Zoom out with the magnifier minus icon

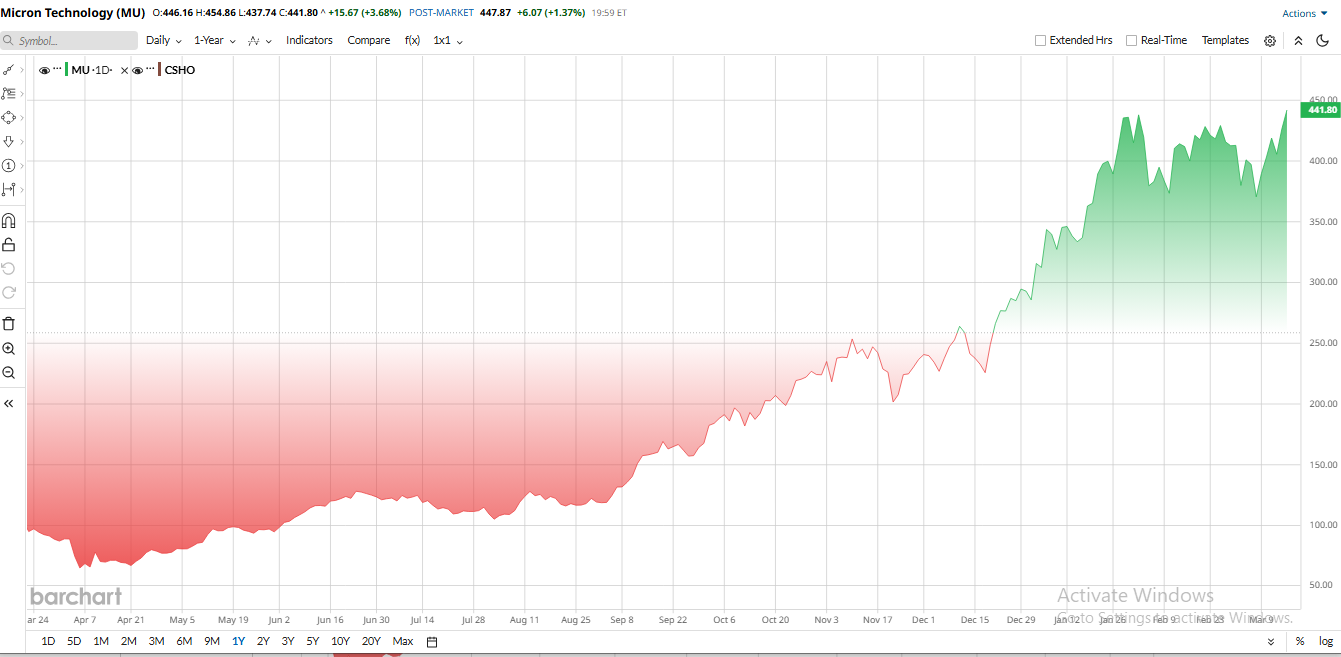point(8,373)
